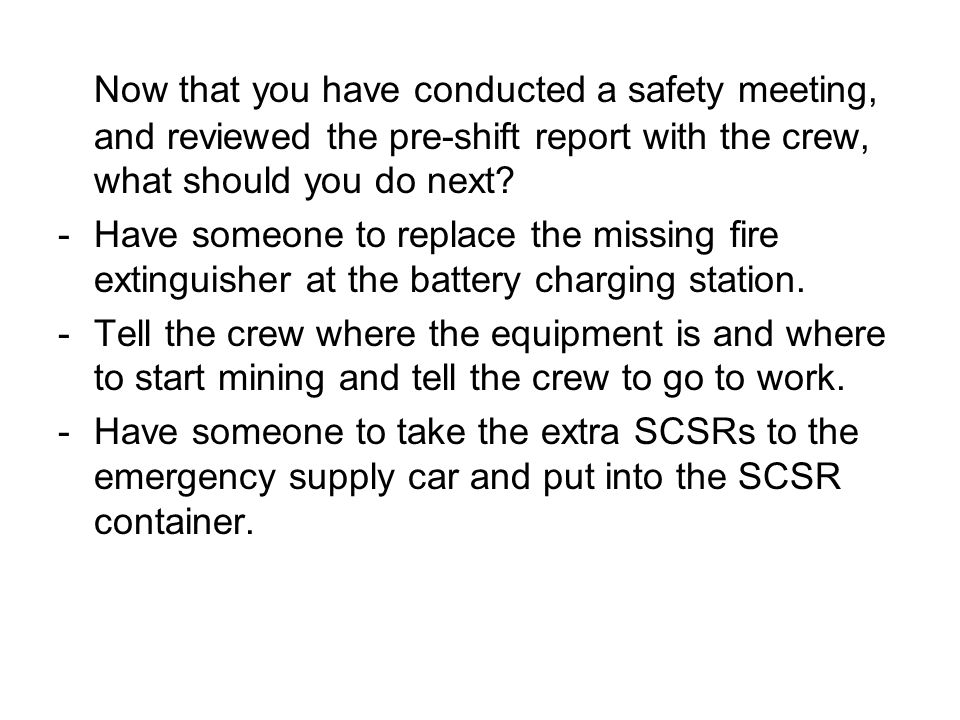Click the question text 'what should you do next?'

(x=304, y=181)
